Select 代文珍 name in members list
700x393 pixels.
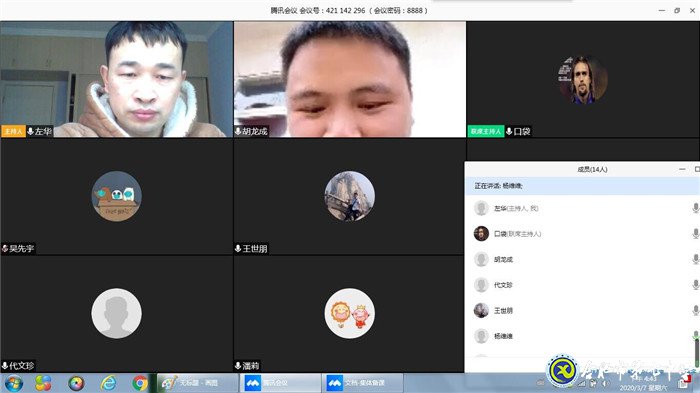[x=503, y=285]
